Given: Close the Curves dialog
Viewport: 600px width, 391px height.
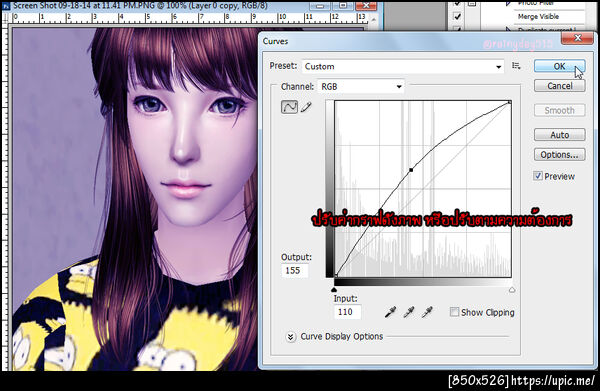Looking at the screenshot, I should coord(578,38).
